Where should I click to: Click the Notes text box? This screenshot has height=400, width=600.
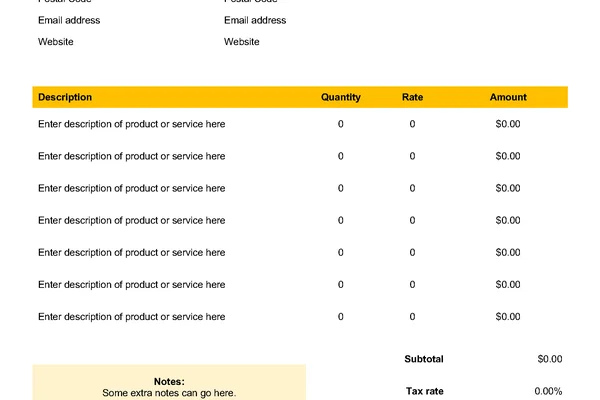point(169,382)
